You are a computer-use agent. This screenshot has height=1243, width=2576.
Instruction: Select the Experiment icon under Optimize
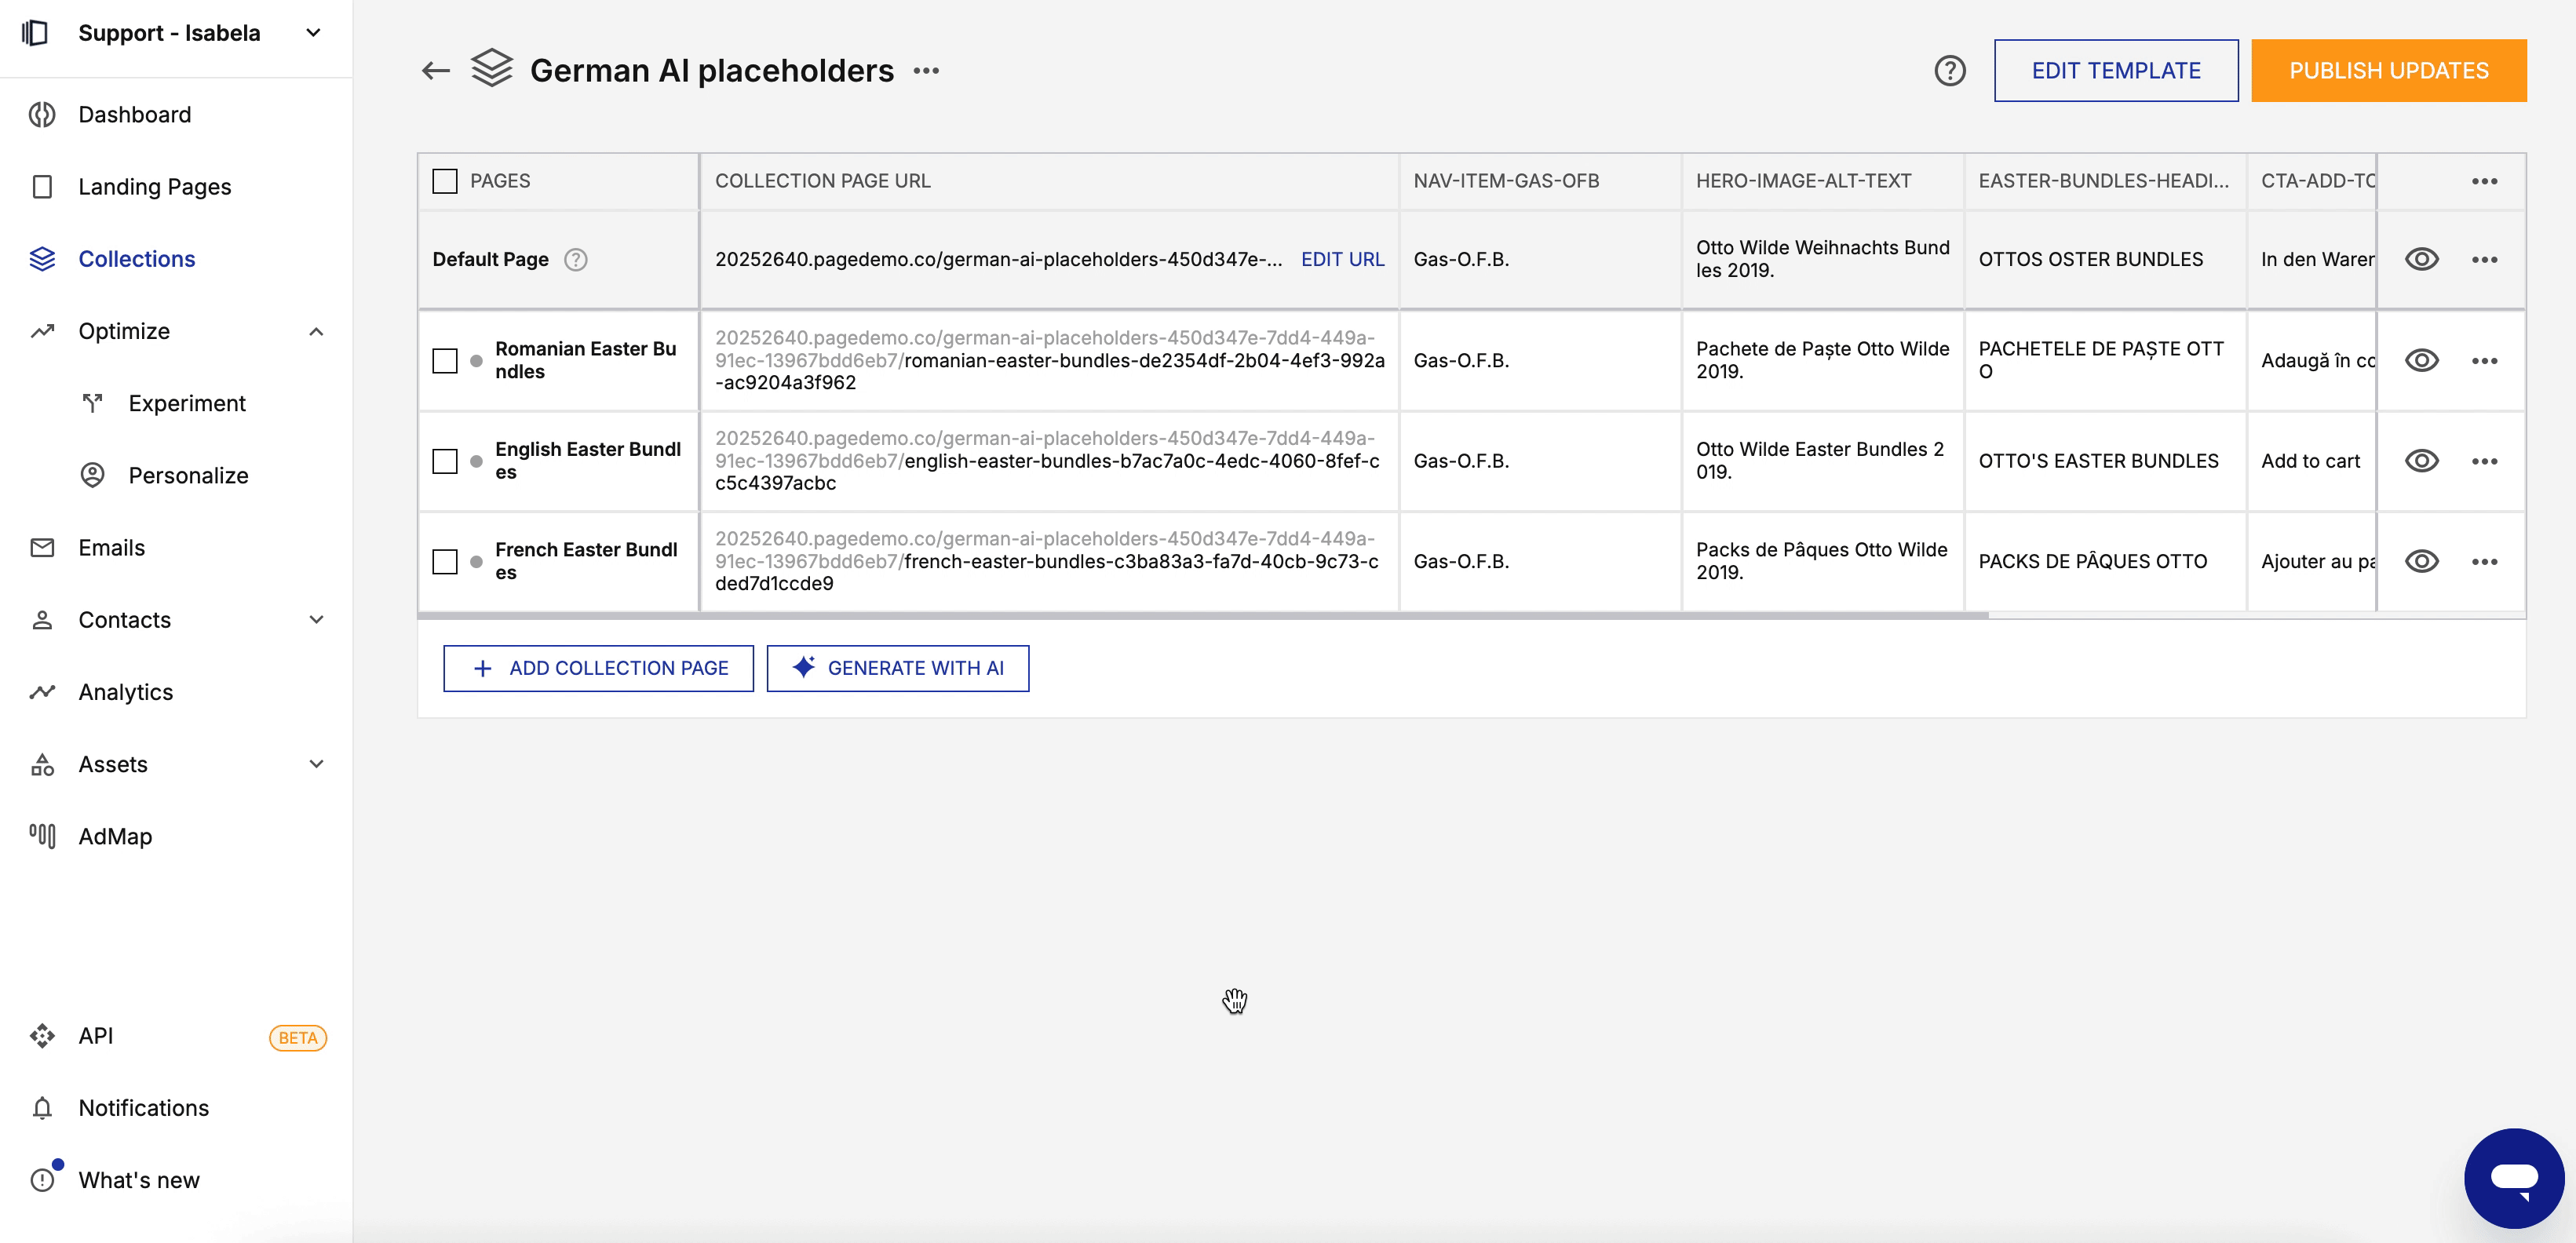(x=92, y=403)
